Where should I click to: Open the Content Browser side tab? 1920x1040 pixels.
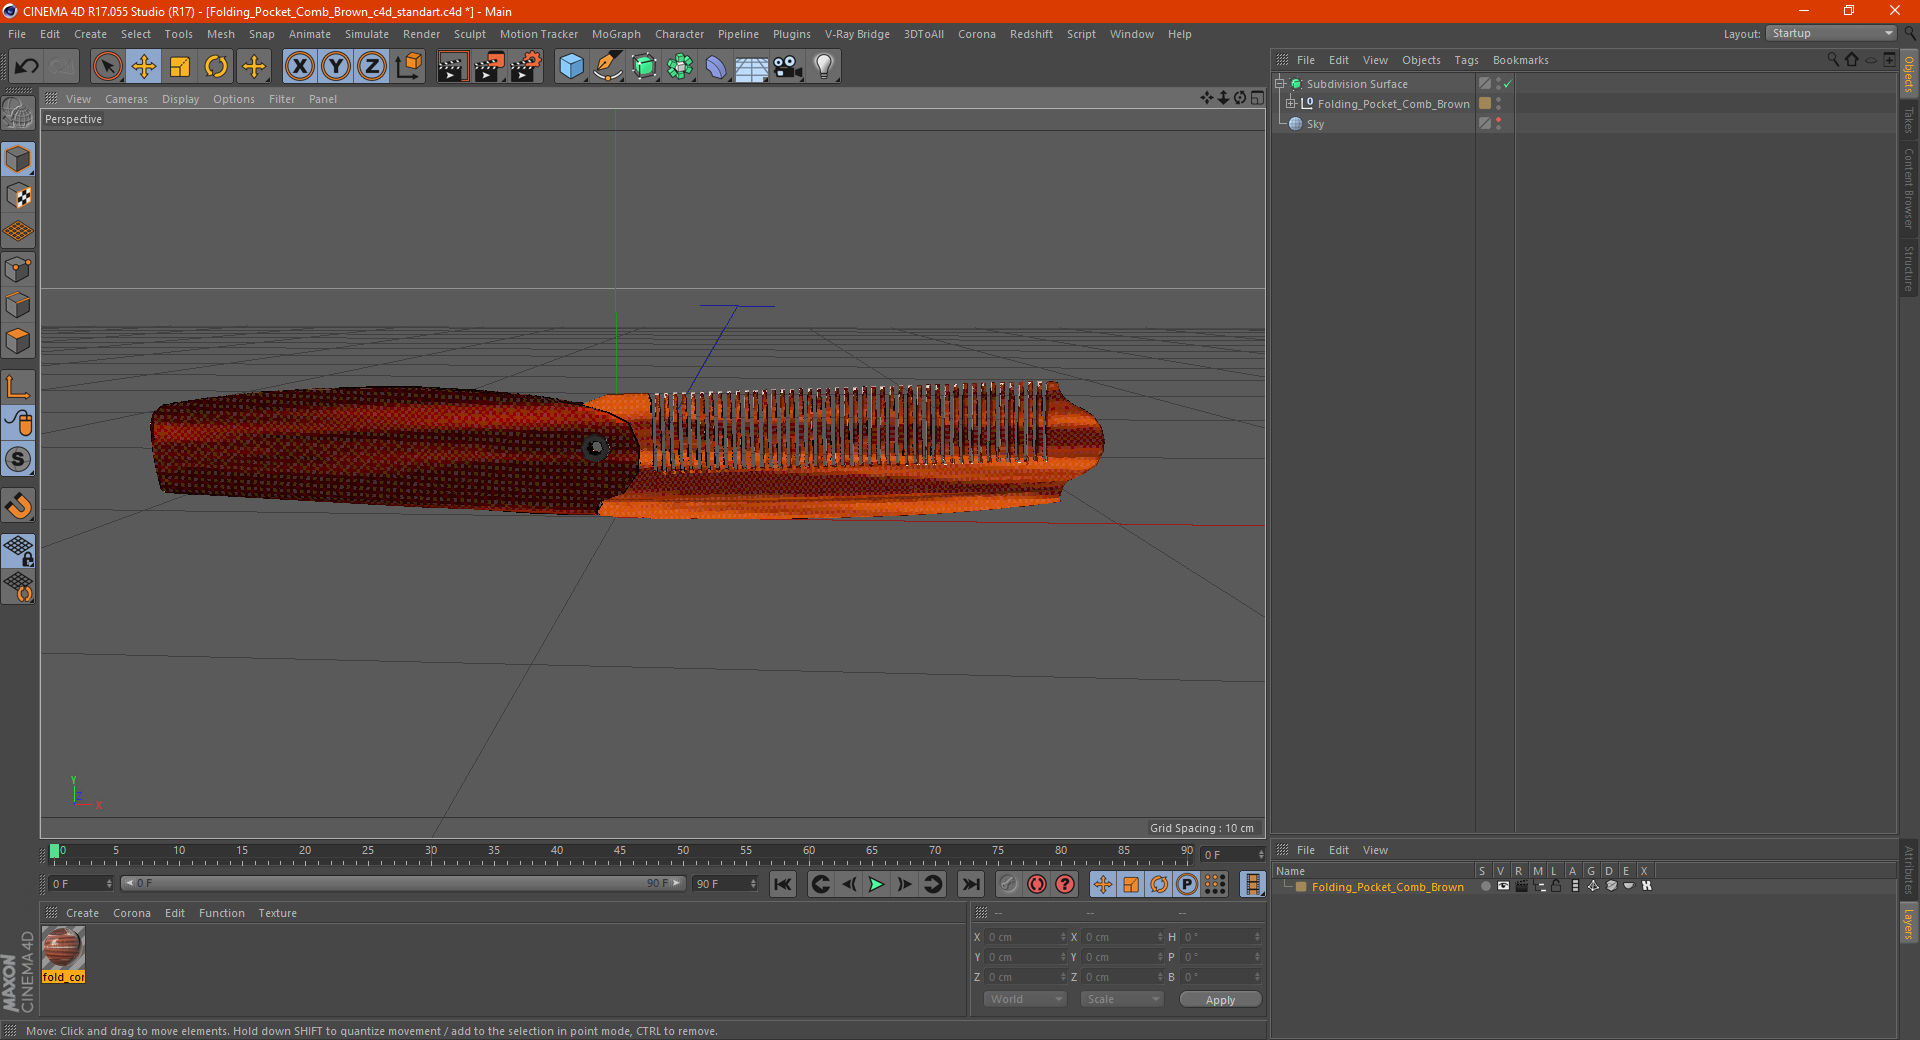pos(1908,188)
